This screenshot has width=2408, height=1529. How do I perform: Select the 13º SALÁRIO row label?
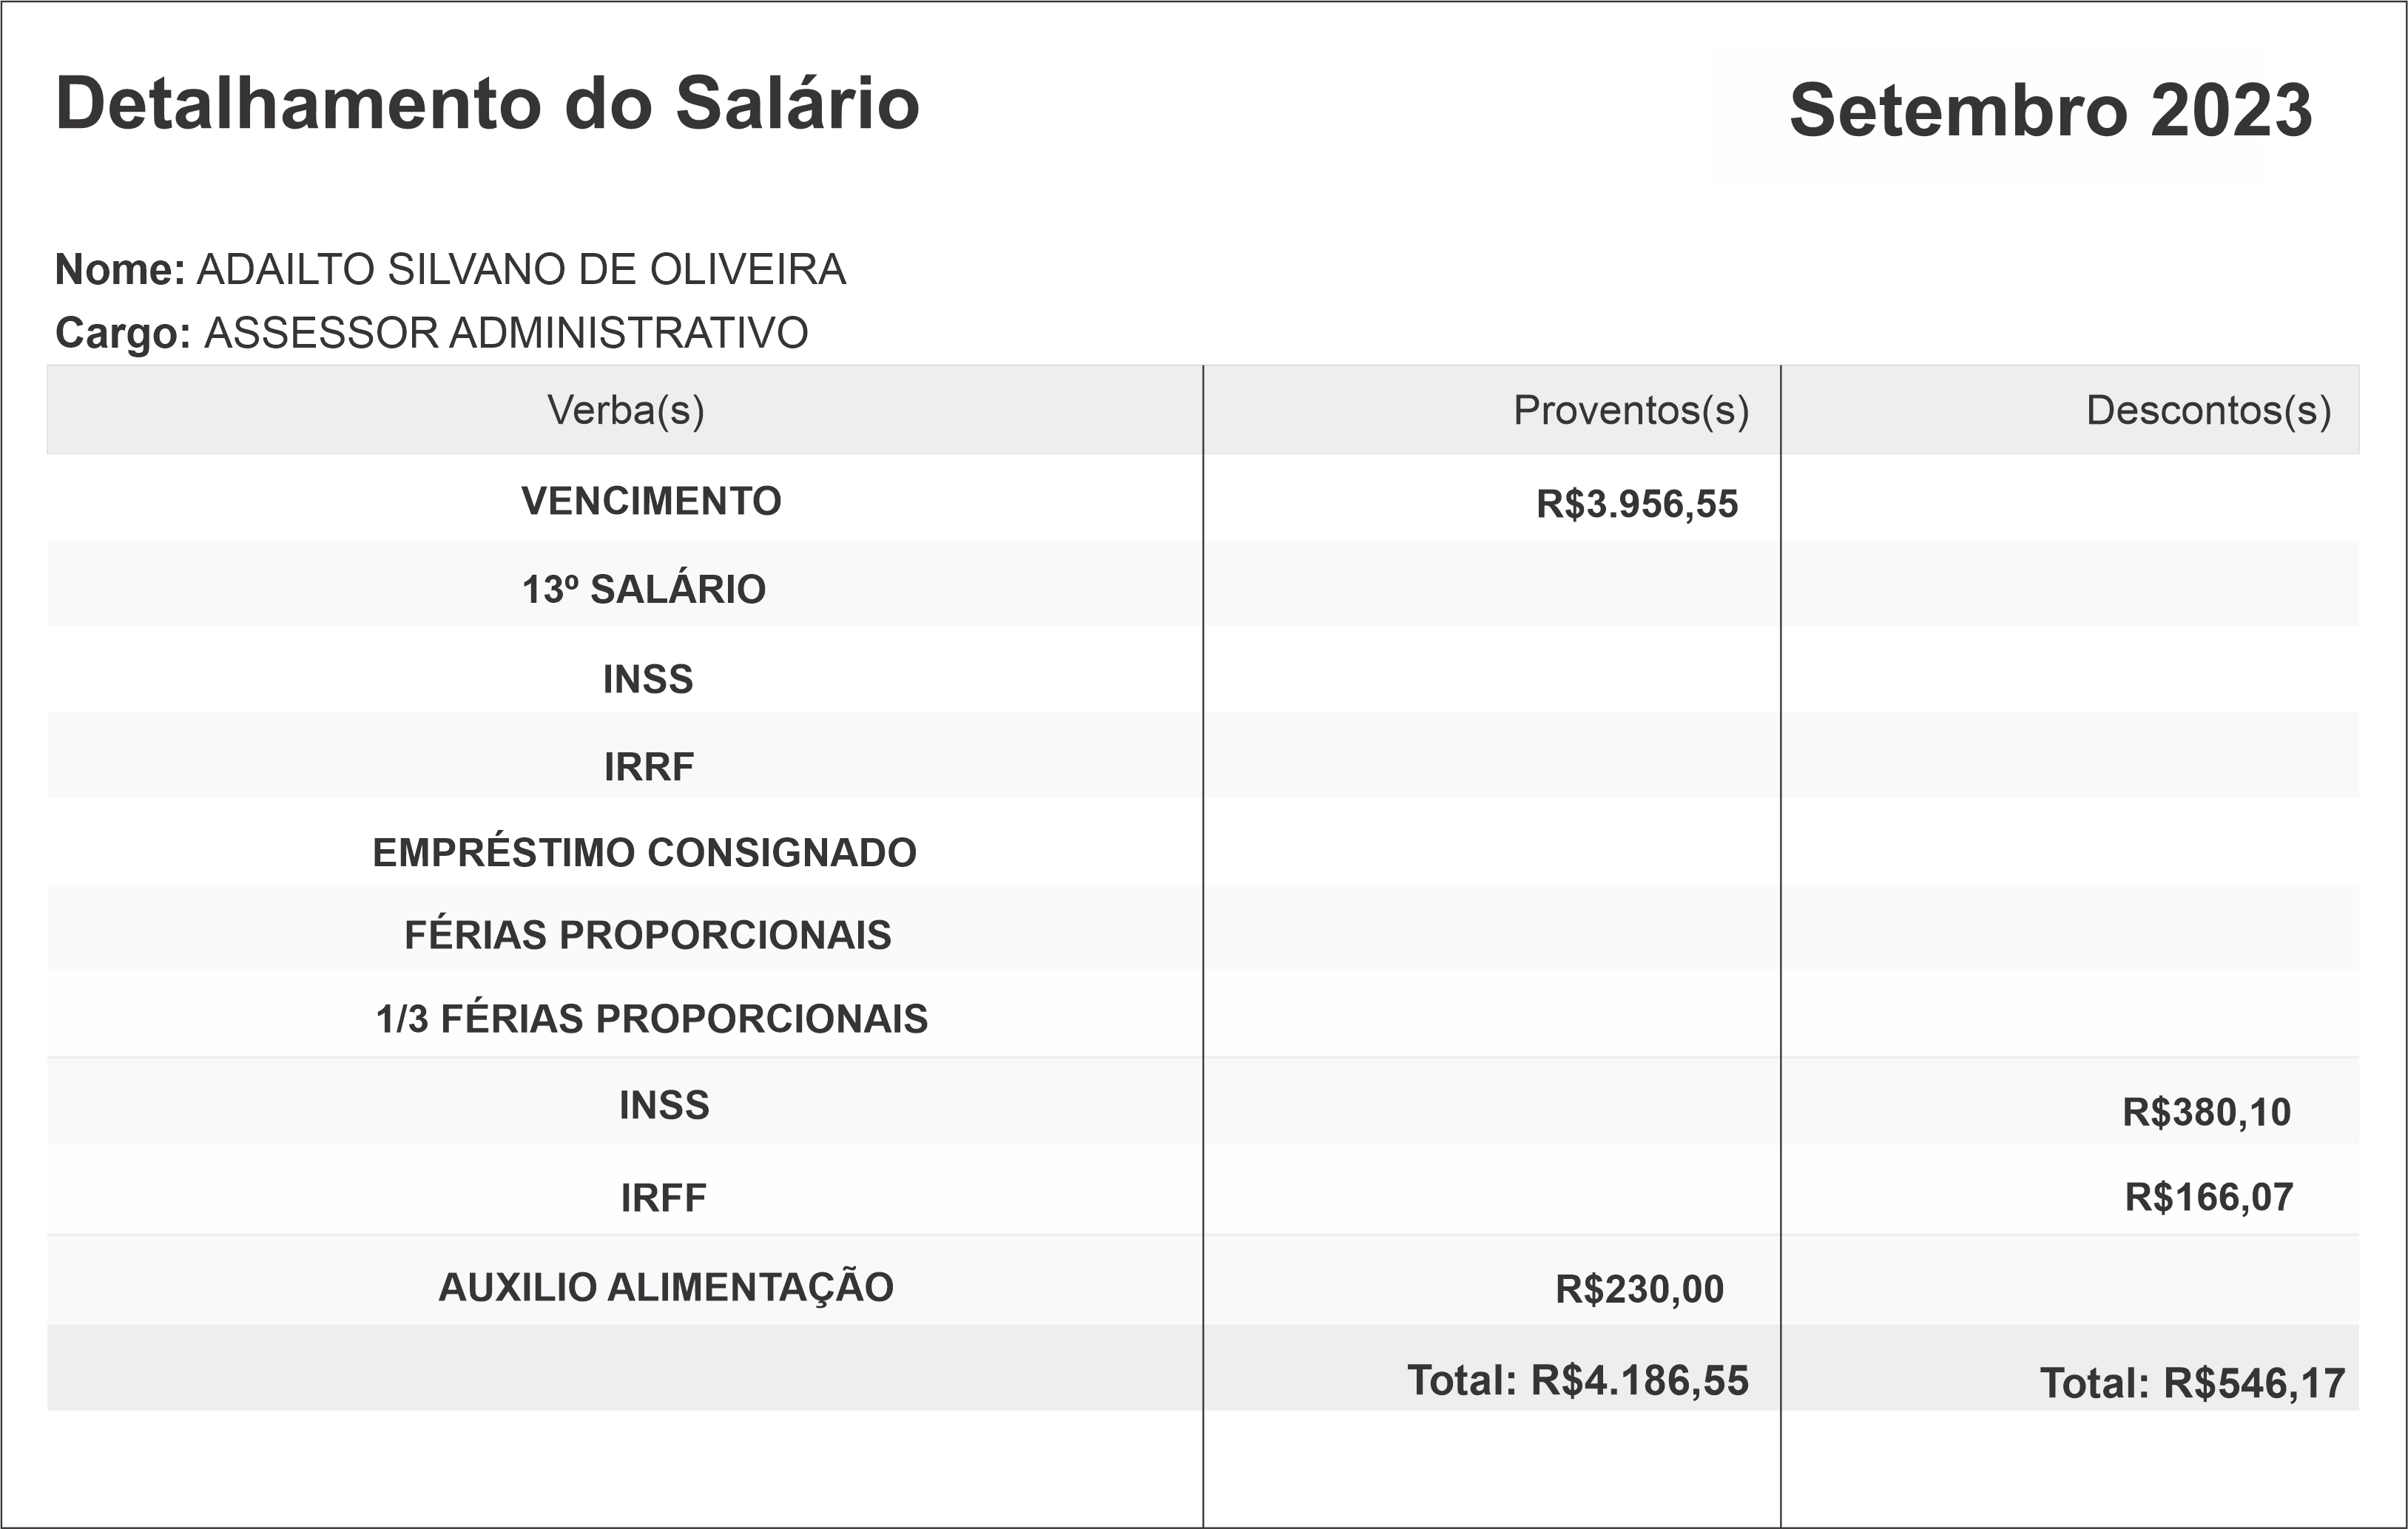coord(644,589)
